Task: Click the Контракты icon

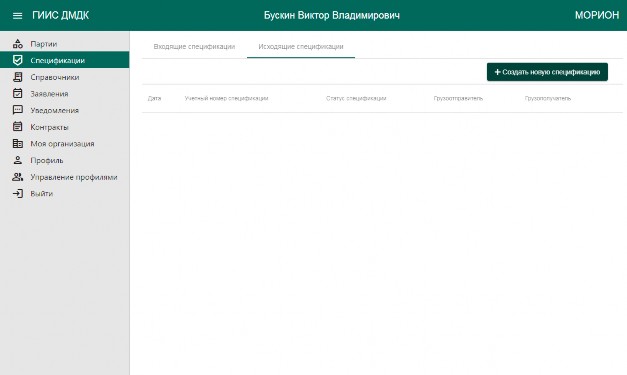Action: [x=18, y=127]
